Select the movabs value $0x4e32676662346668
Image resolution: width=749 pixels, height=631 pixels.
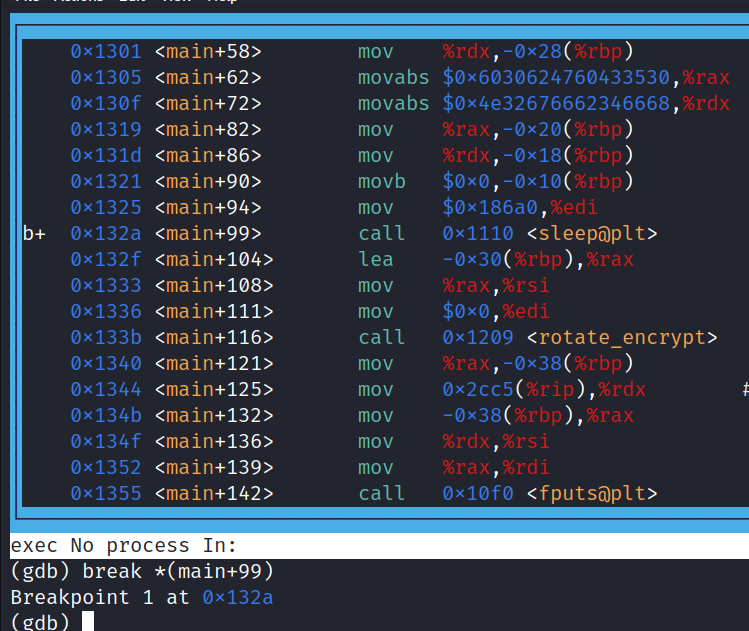[556, 104]
